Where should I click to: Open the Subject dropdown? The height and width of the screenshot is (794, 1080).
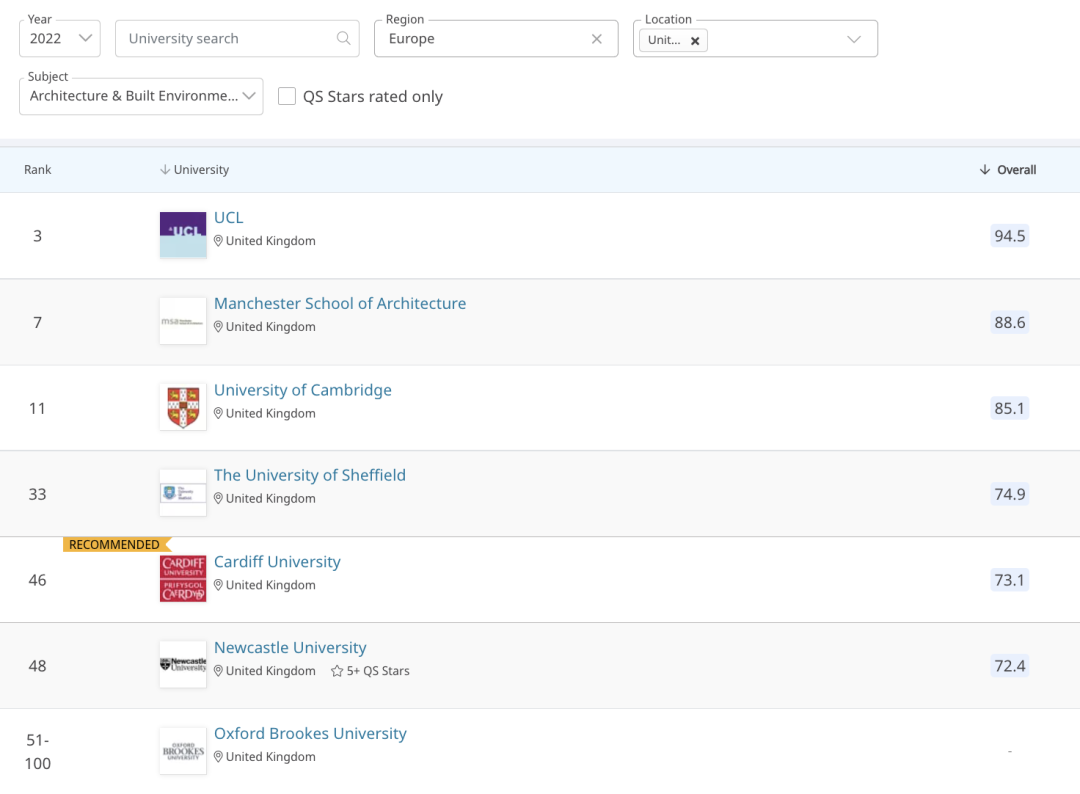[141, 96]
